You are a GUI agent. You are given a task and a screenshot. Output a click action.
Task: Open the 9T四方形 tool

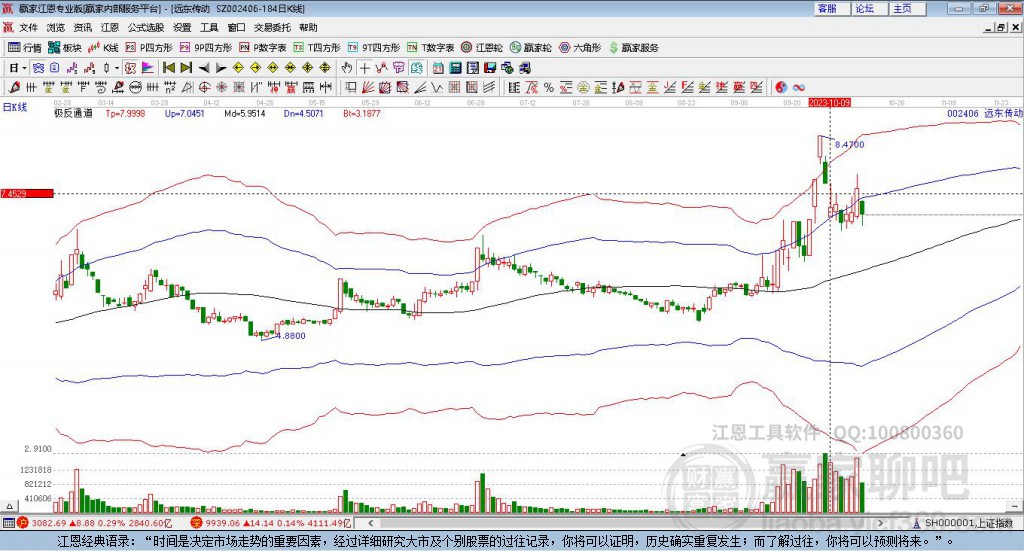click(374, 48)
